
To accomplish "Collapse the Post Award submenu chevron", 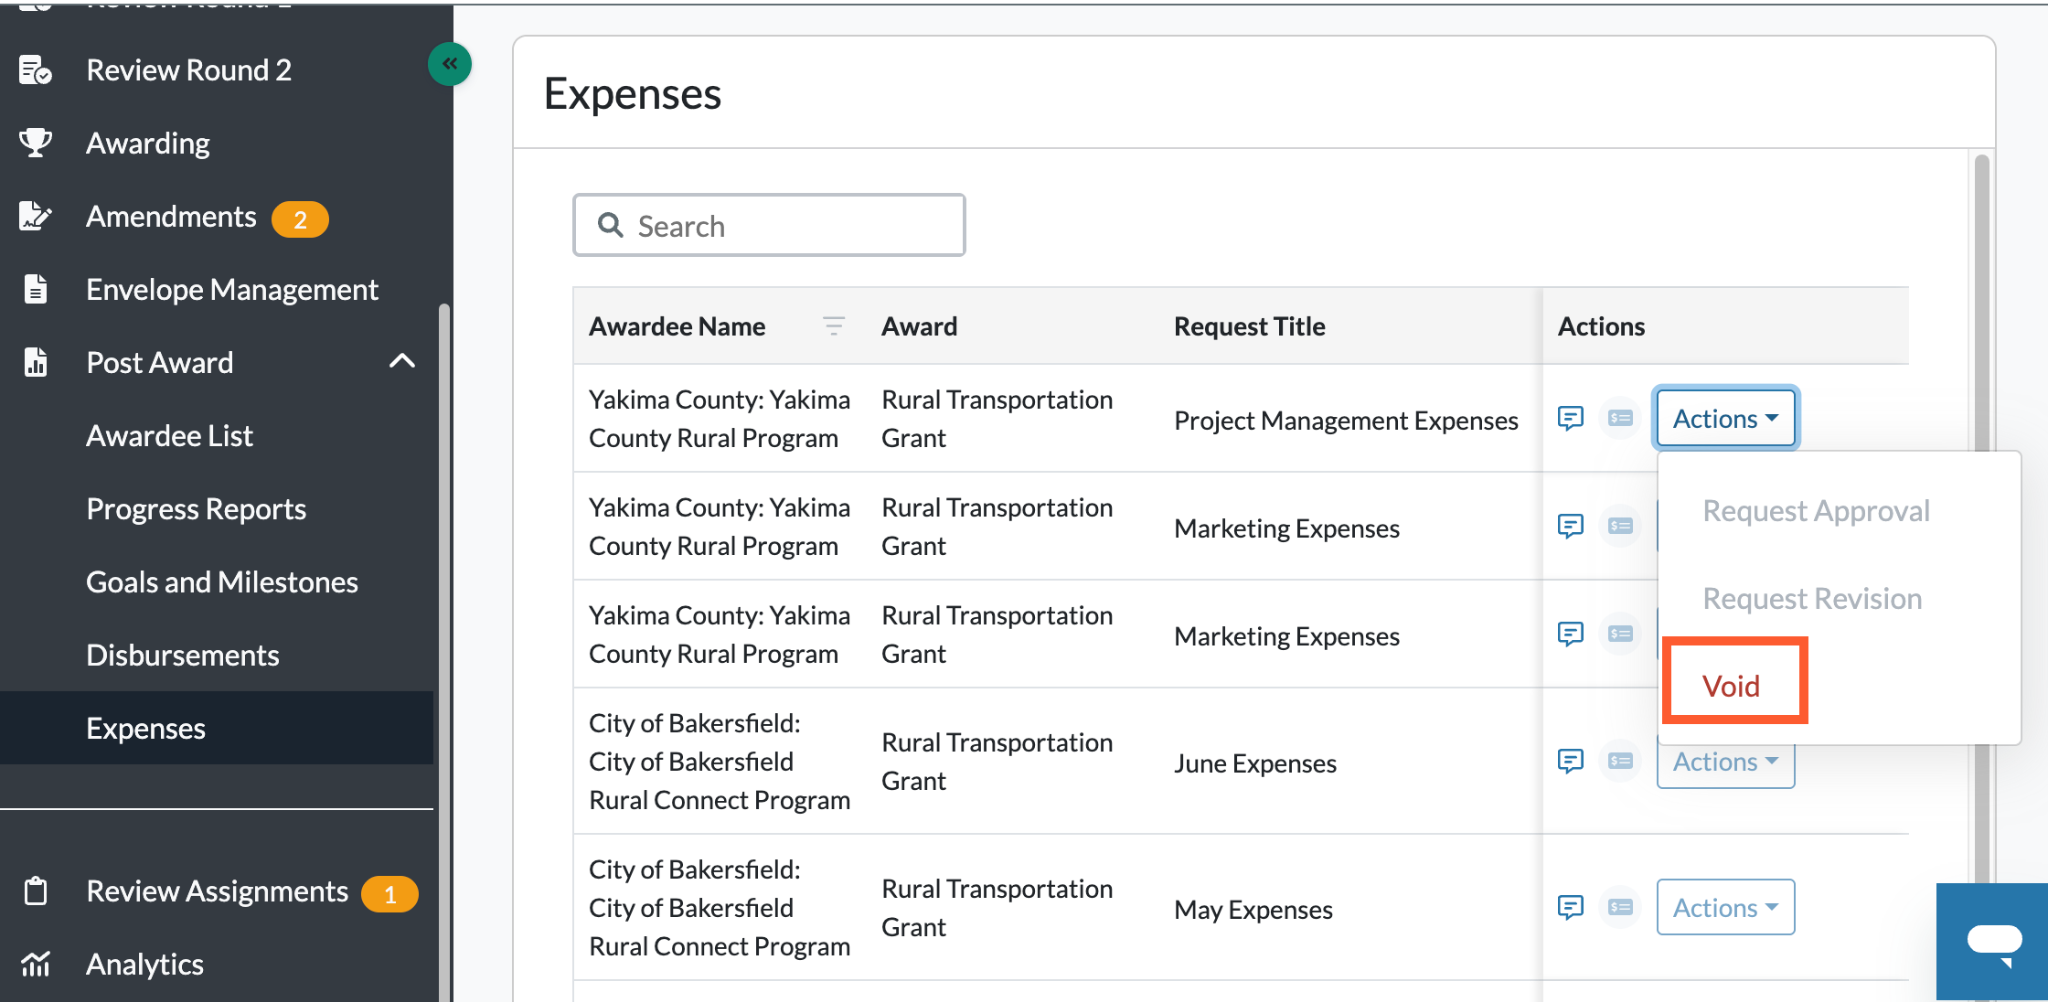I will (x=402, y=361).
